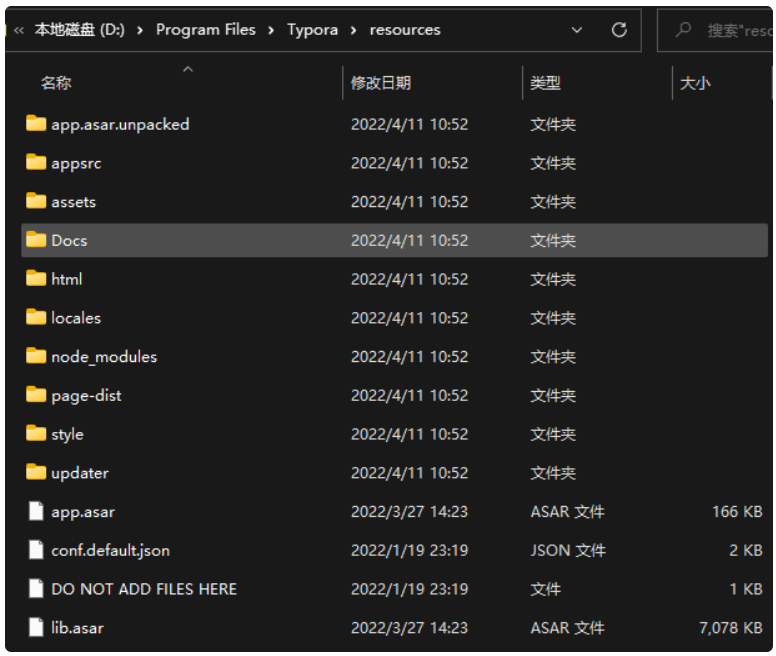Click the updater folder icon

(x=36, y=472)
